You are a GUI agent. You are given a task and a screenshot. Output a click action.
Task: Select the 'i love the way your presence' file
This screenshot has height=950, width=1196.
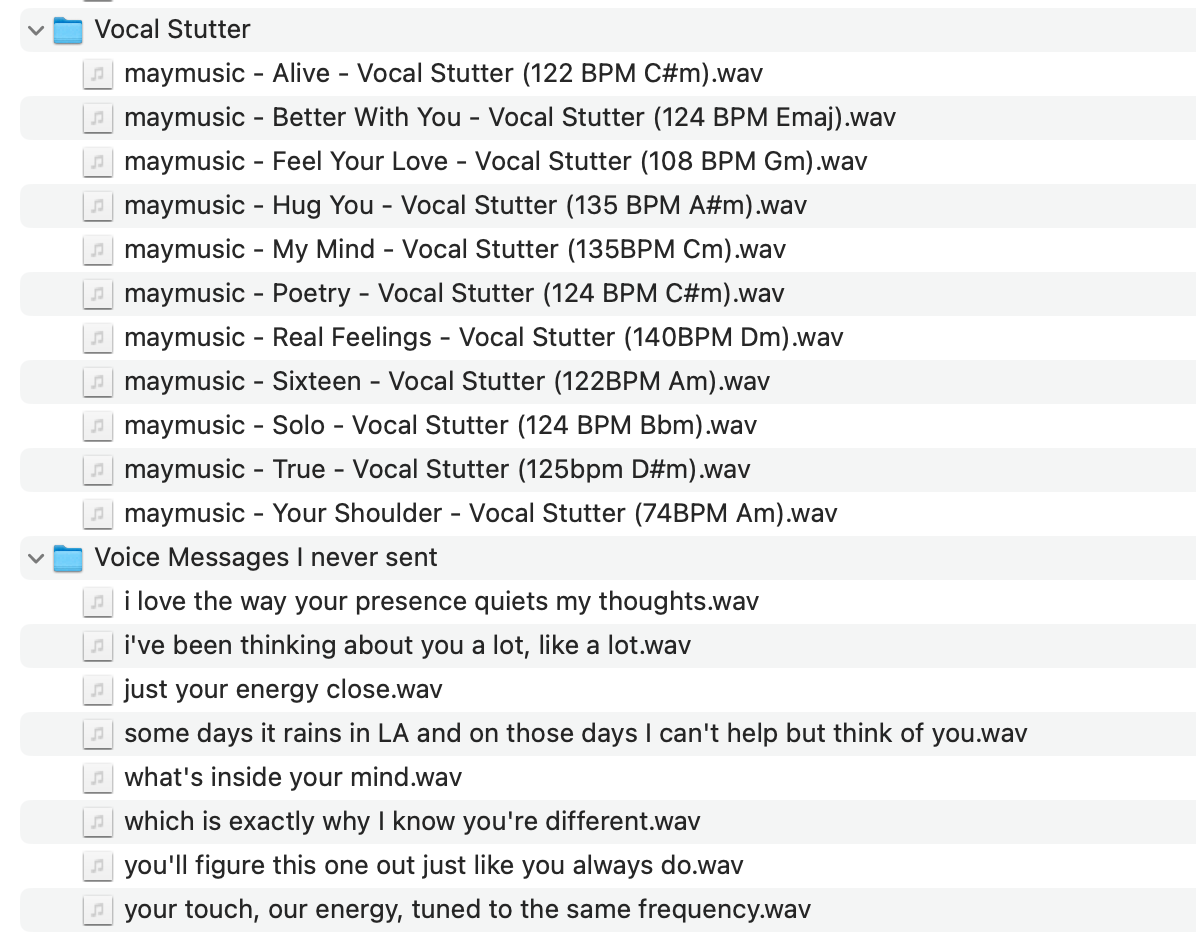click(608, 602)
